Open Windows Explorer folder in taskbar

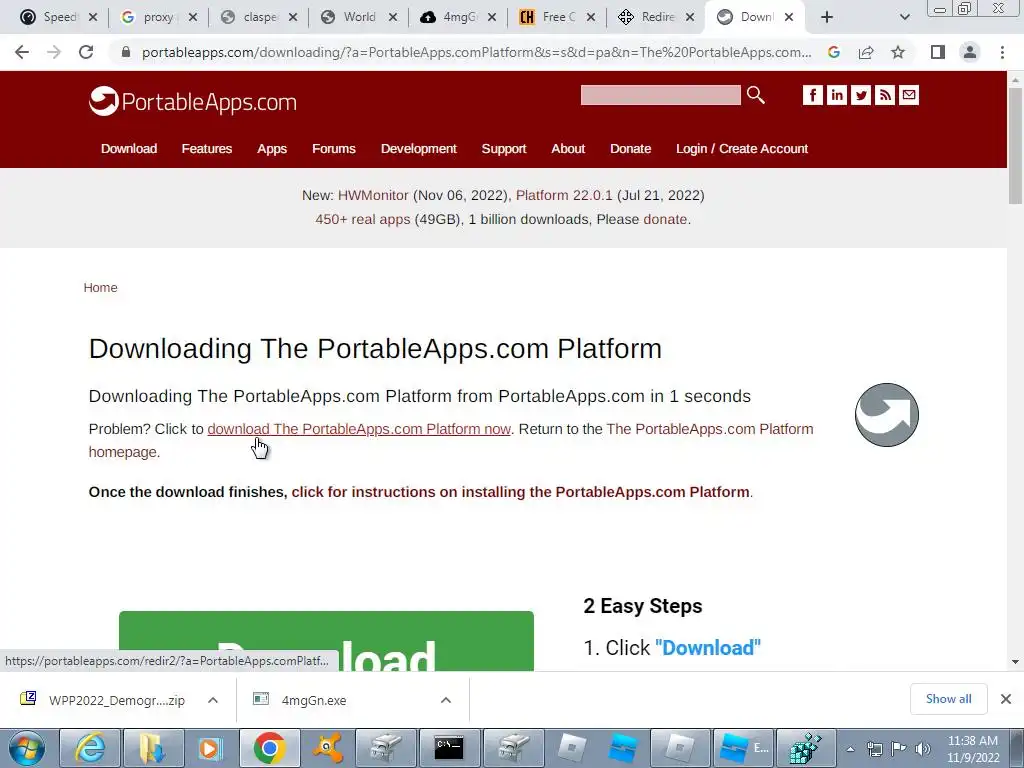(152, 748)
